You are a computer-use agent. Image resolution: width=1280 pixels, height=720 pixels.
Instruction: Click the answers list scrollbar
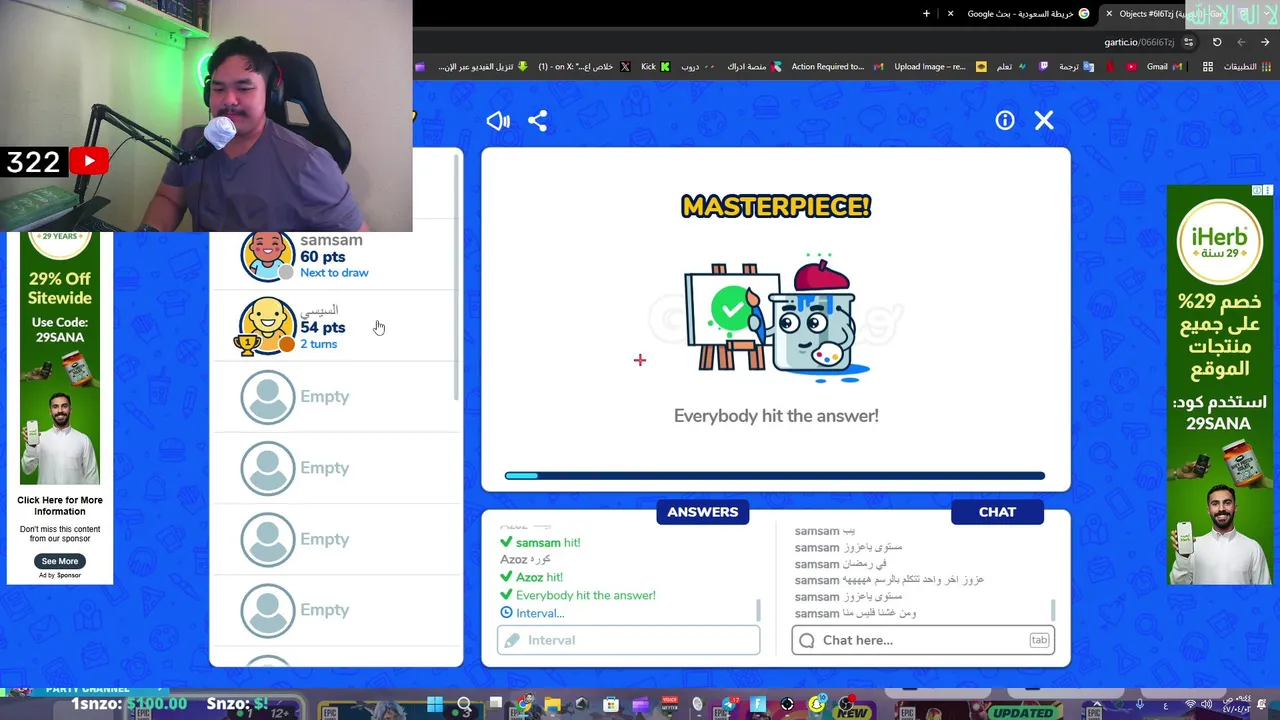[x=758, y=610]
